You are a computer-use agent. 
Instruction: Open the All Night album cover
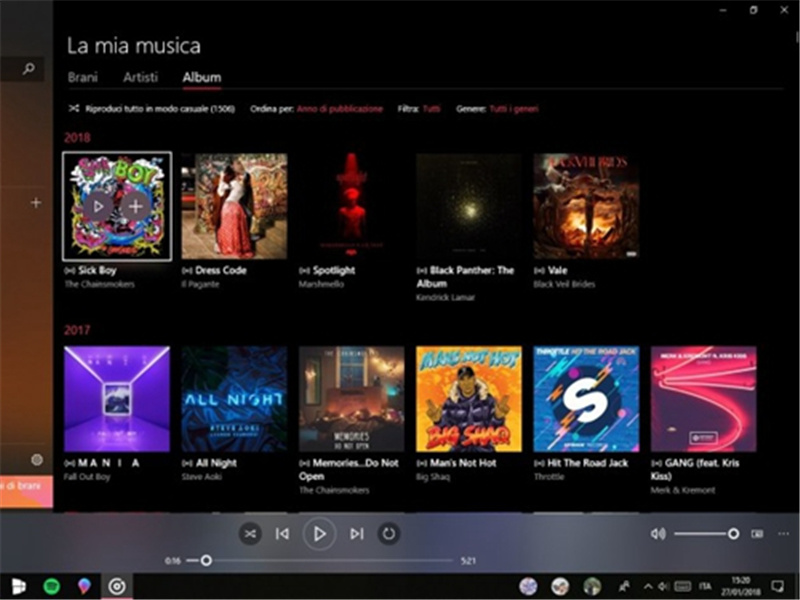coord(234,399)
